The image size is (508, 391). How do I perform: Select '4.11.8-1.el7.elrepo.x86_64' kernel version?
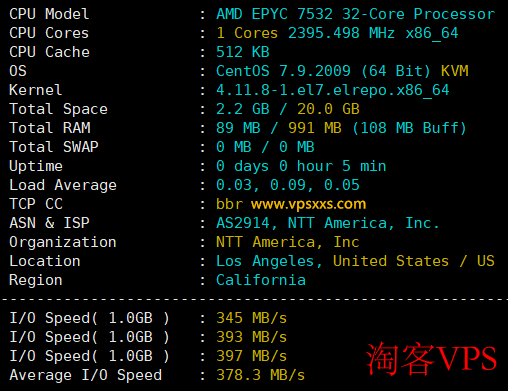[x=333, y=90]
